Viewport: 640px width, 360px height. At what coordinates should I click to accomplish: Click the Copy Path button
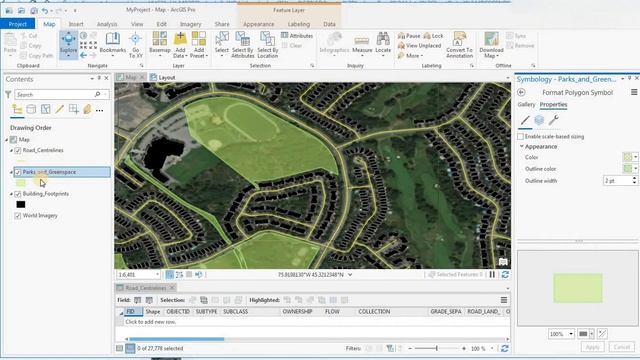point(37,56)
